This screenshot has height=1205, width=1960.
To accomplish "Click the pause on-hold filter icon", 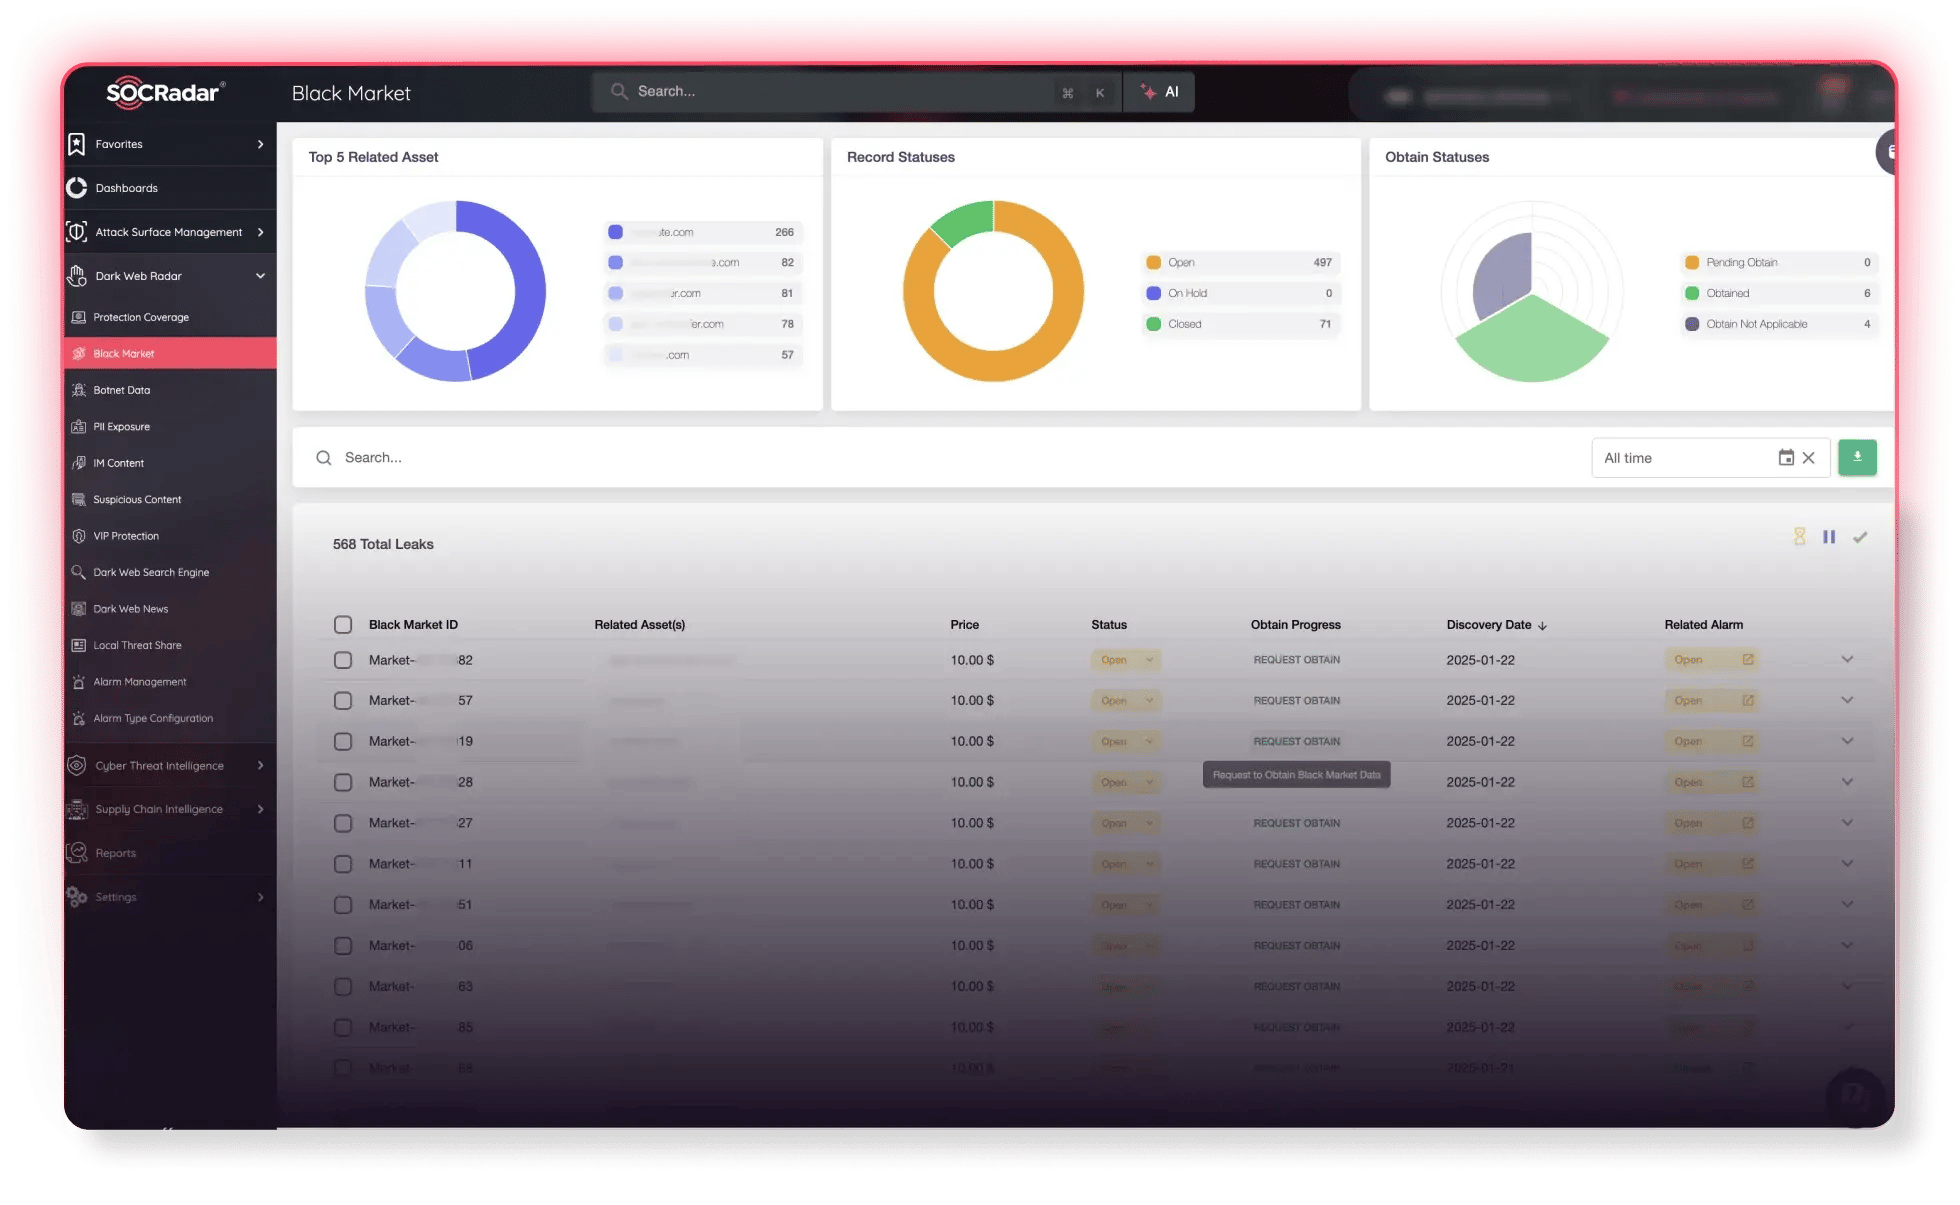I will click(x=1829, y=537).
